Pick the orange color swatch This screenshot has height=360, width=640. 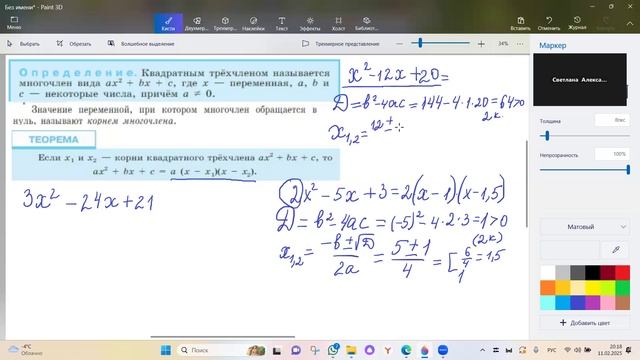pyautogui.click(x=547, y=287)
